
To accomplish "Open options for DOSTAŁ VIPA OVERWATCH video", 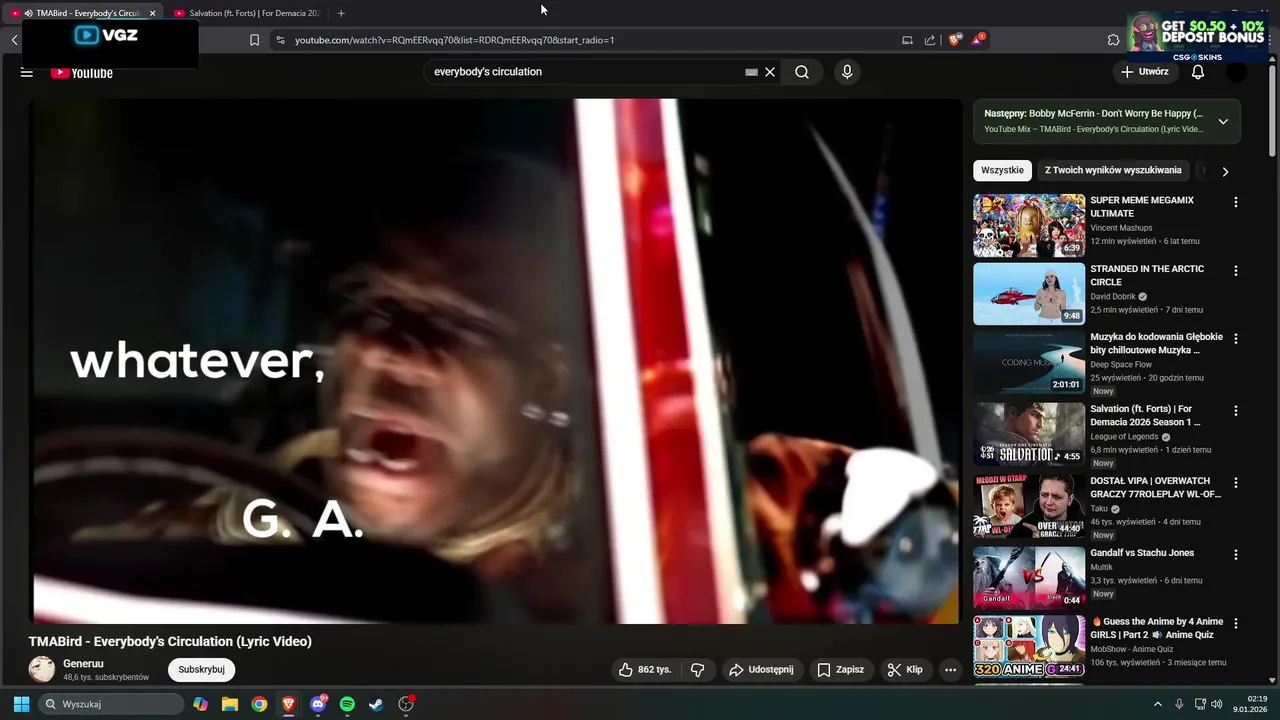I will 1236,483.
